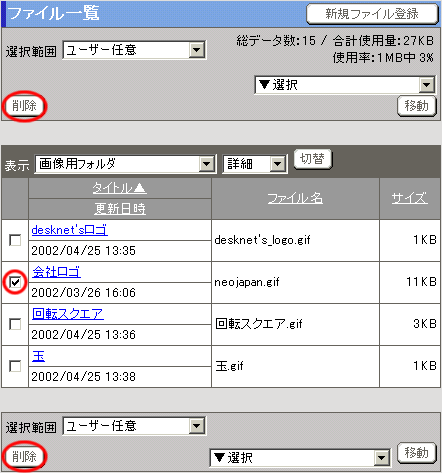Open the 回転スクエア title link

68,314
